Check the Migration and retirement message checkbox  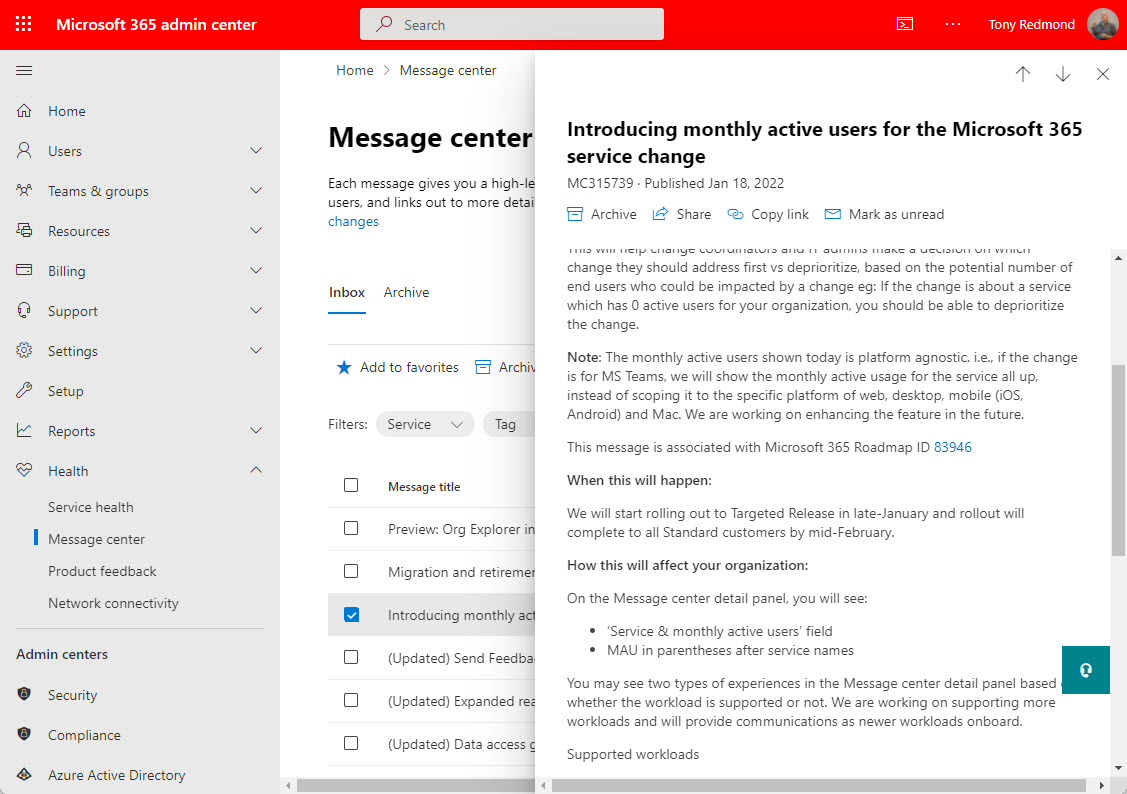351,571
